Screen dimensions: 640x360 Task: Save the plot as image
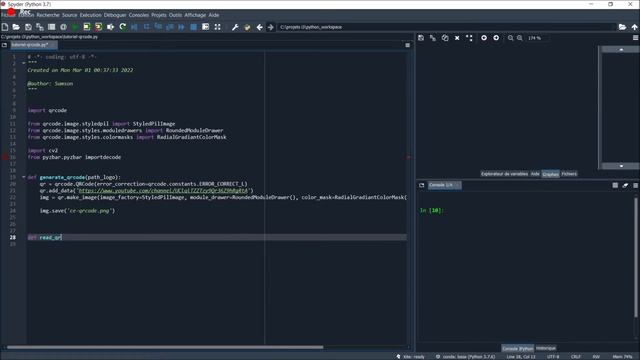(x=421, y=38)
